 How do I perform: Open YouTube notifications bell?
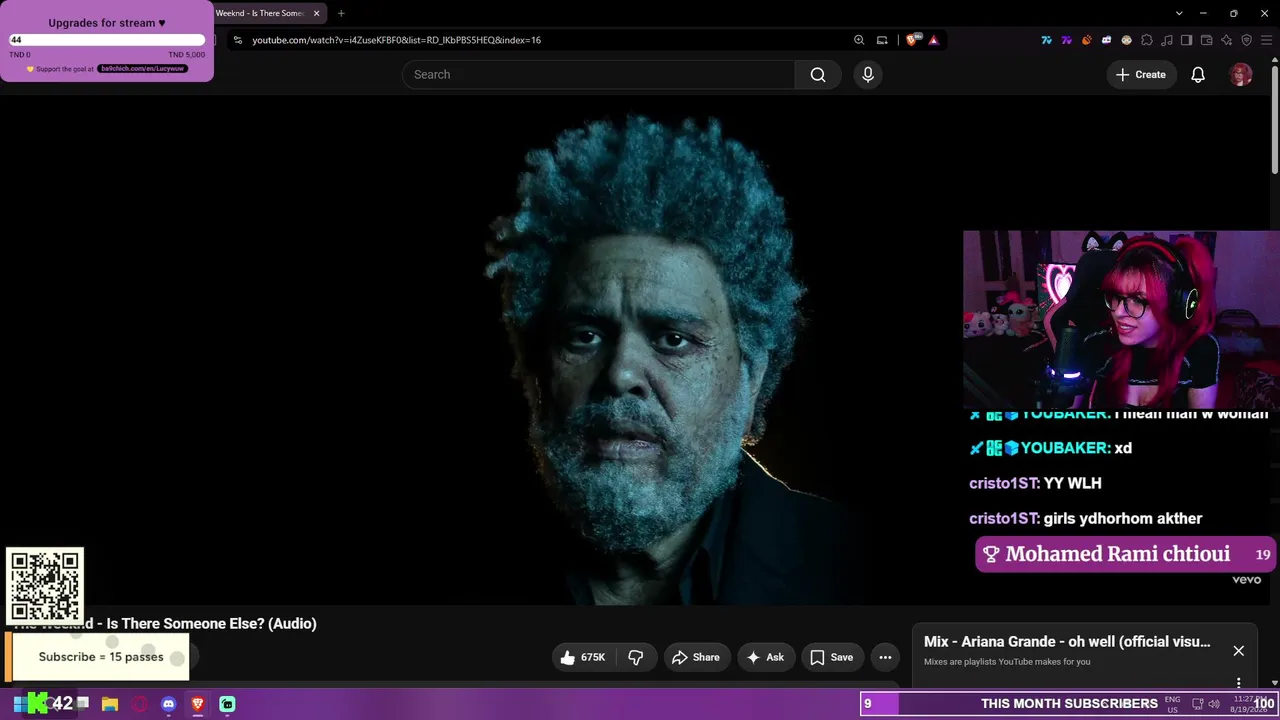pos(1198,75)
